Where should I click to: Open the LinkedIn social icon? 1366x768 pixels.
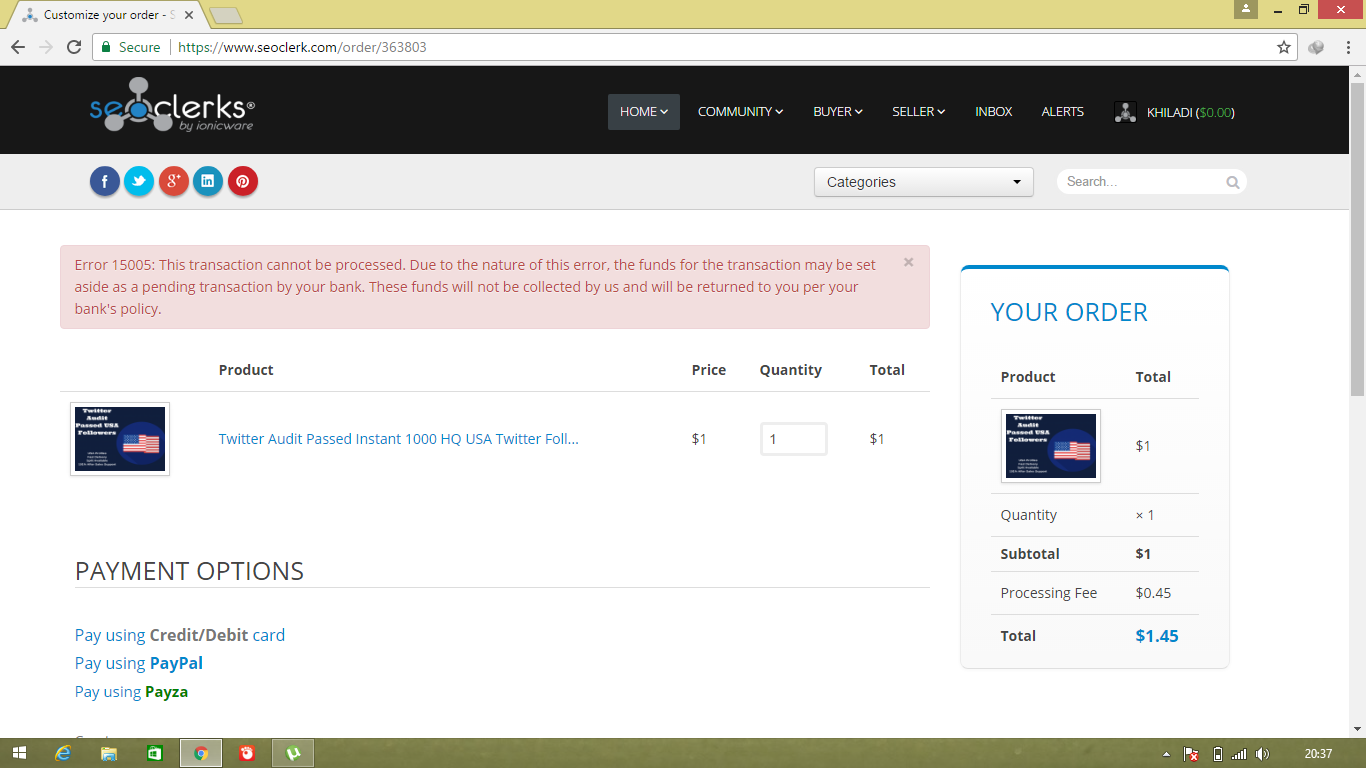click(208, 181)
